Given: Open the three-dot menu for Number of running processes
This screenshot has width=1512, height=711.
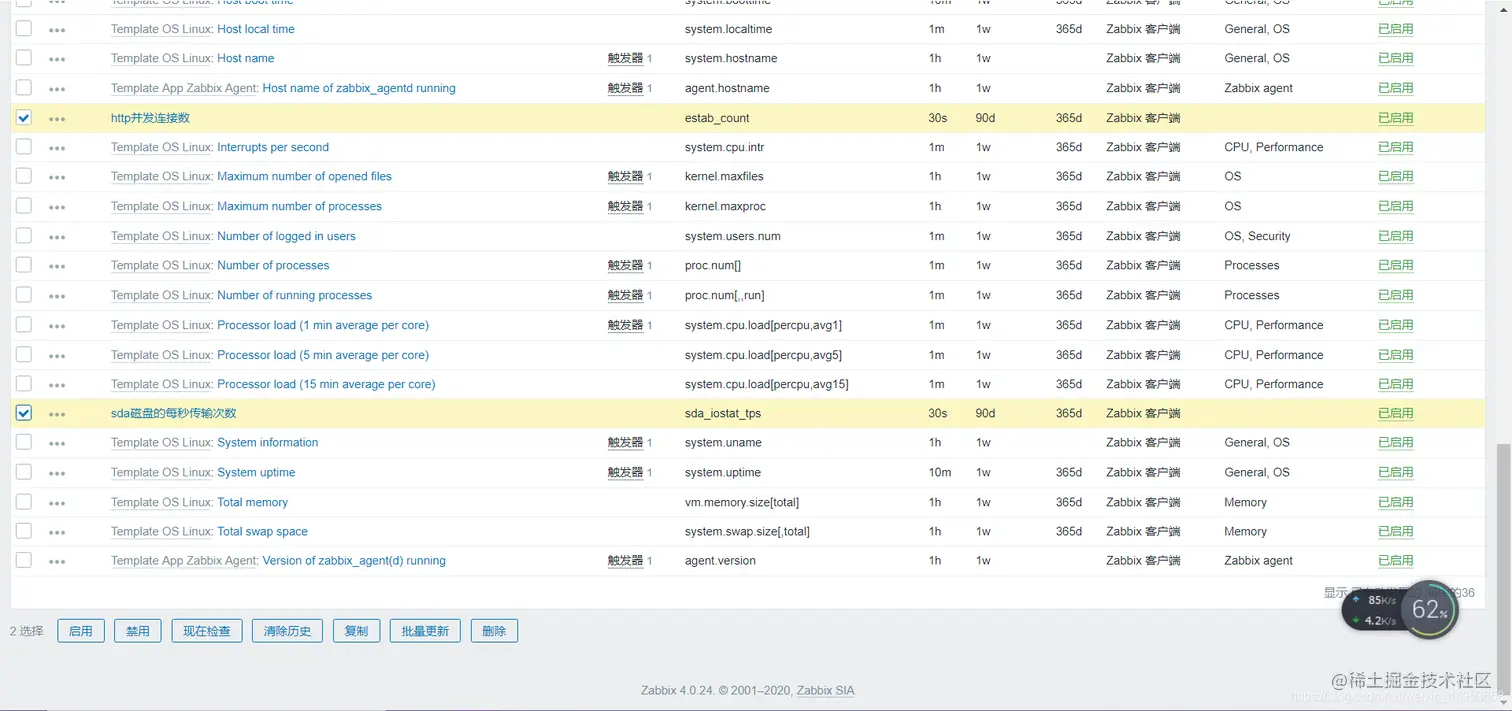Looking at the screenshot, I should pyautogui.click(x=57, y=296).
